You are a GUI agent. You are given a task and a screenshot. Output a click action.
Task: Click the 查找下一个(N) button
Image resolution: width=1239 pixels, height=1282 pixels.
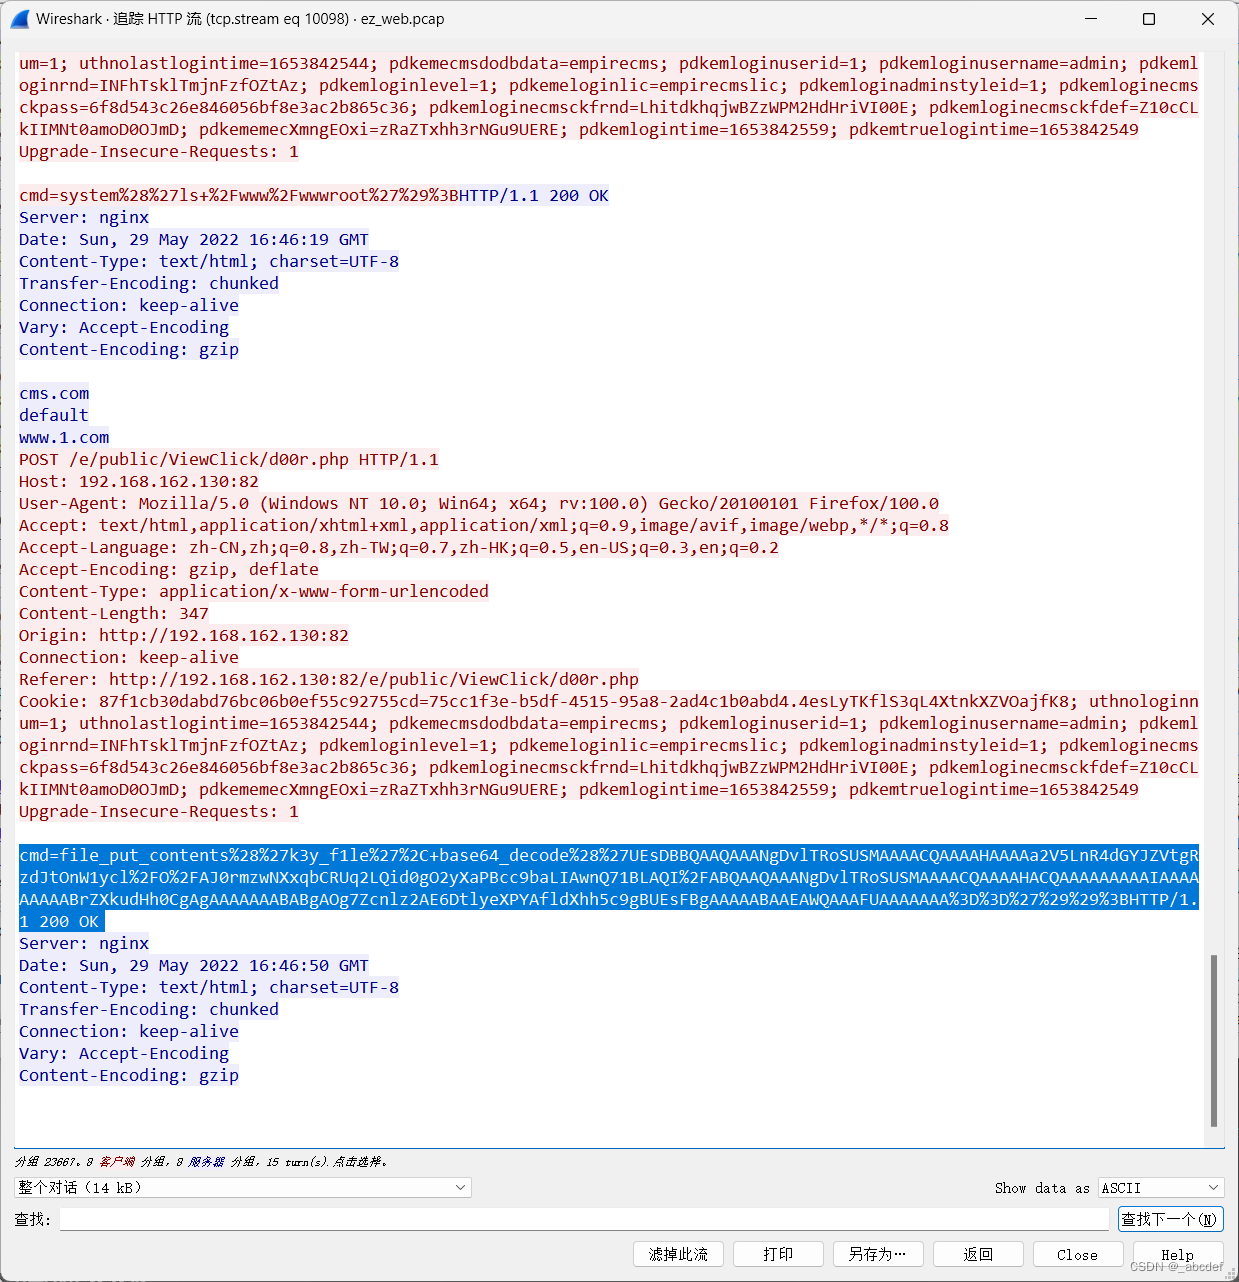pyautogui.click(x=1170, y=1219)
